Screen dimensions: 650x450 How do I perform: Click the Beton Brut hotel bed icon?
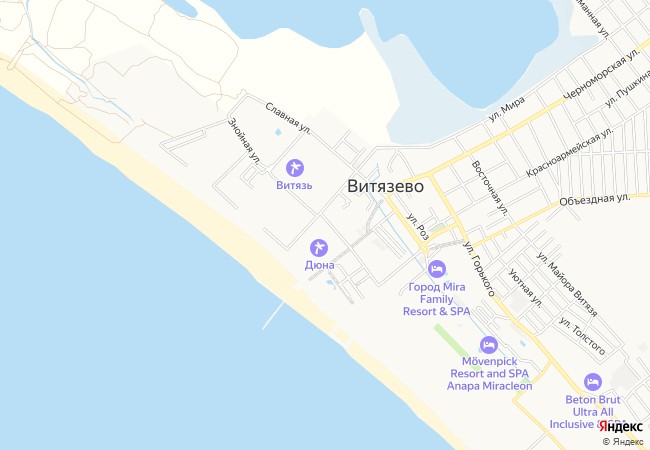point(593,382)
